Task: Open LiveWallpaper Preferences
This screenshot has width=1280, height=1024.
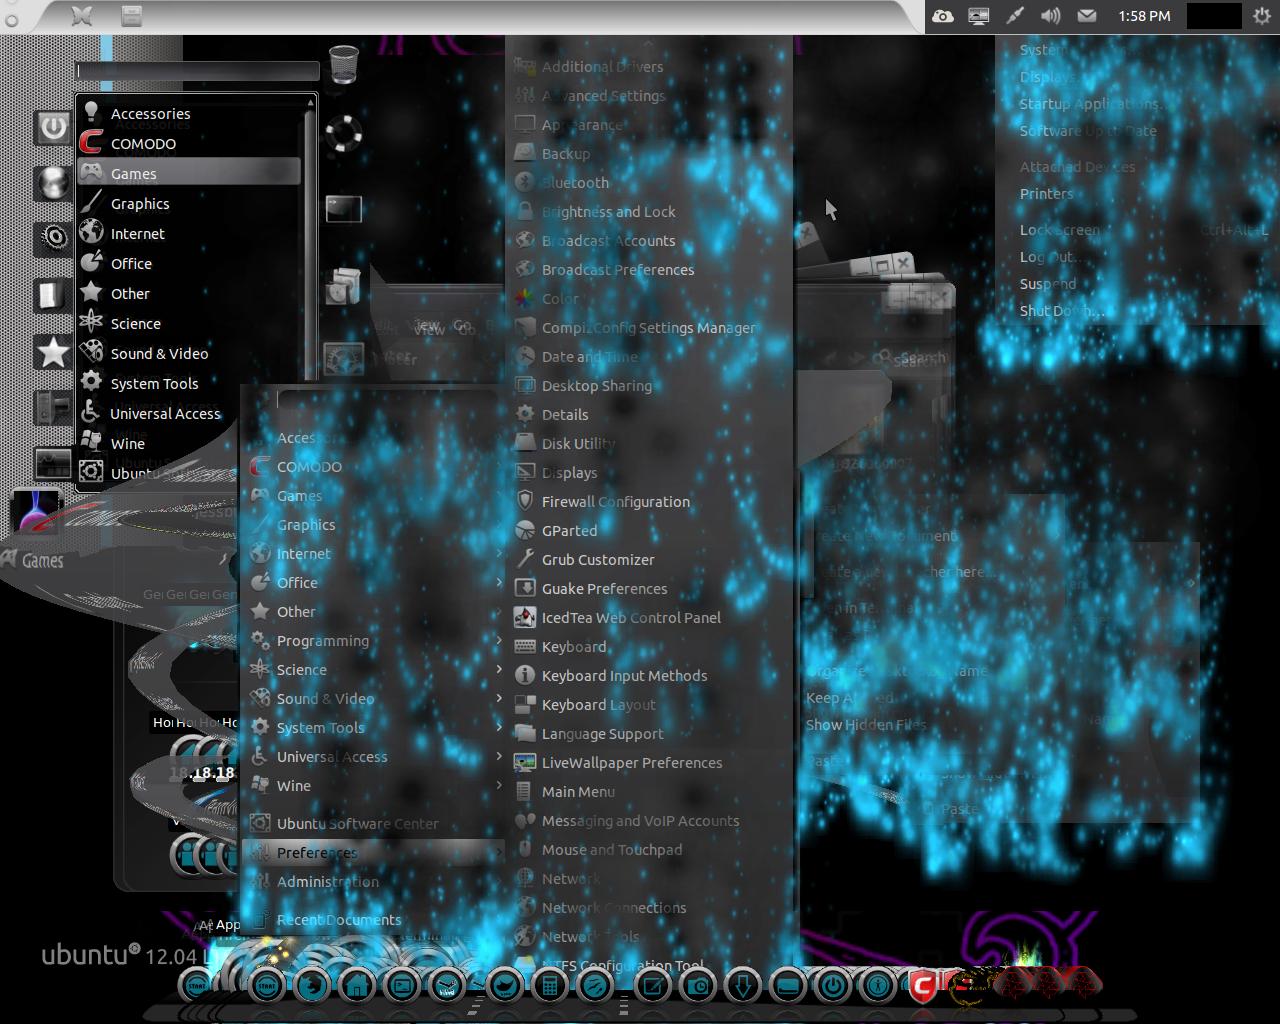Action: 650,762
